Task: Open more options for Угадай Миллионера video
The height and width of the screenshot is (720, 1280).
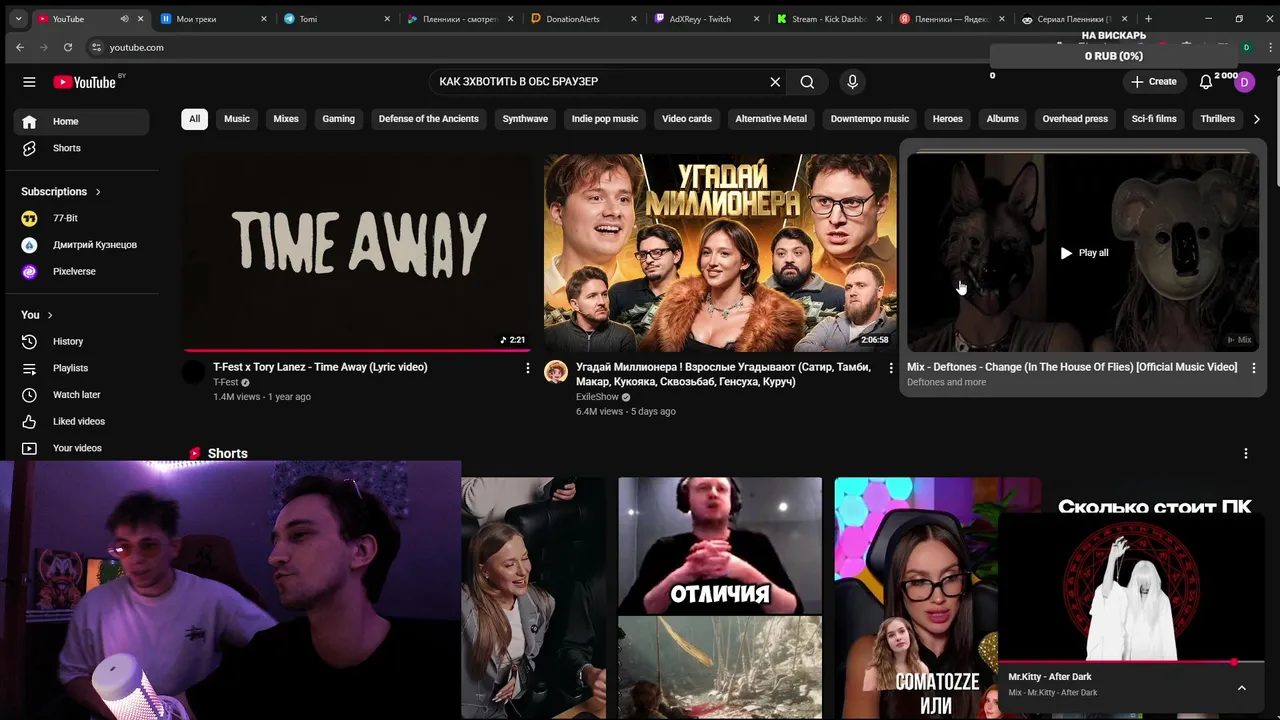Action: pos(891,368)
